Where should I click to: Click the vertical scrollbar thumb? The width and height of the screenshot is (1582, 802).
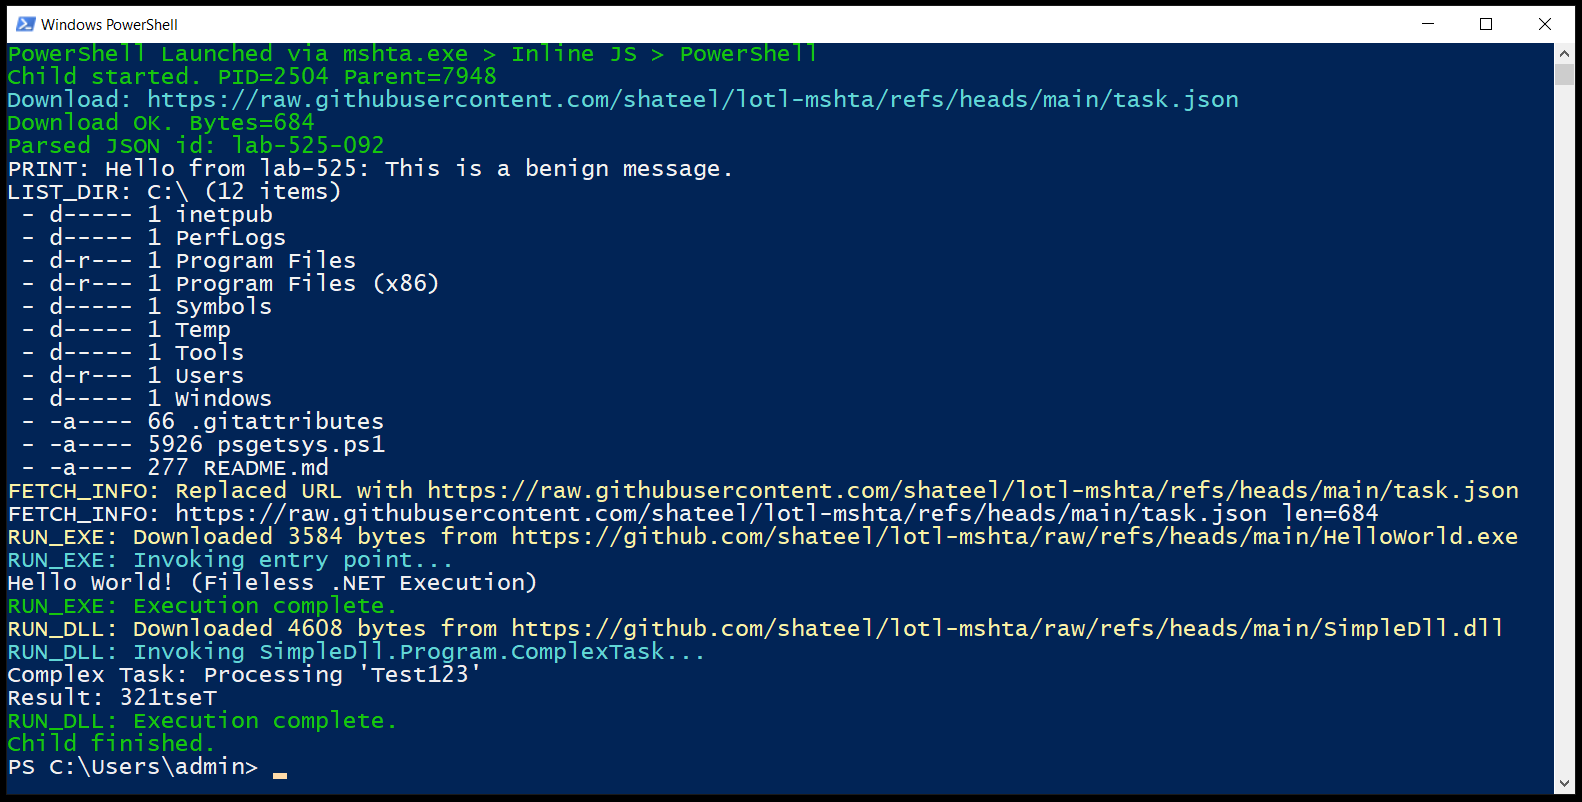pos(1564,75)
